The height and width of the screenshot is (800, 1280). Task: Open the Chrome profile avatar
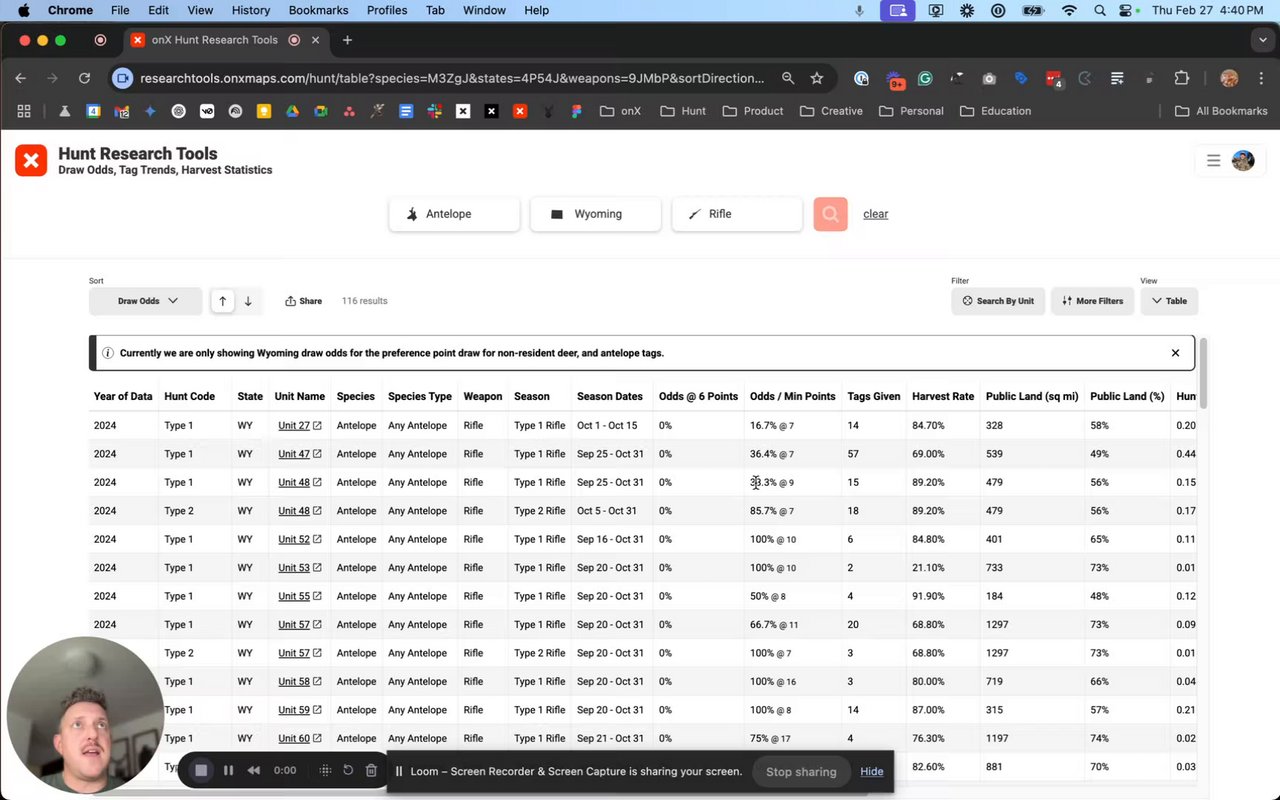pyautogui.click(x=1230, y=78)
